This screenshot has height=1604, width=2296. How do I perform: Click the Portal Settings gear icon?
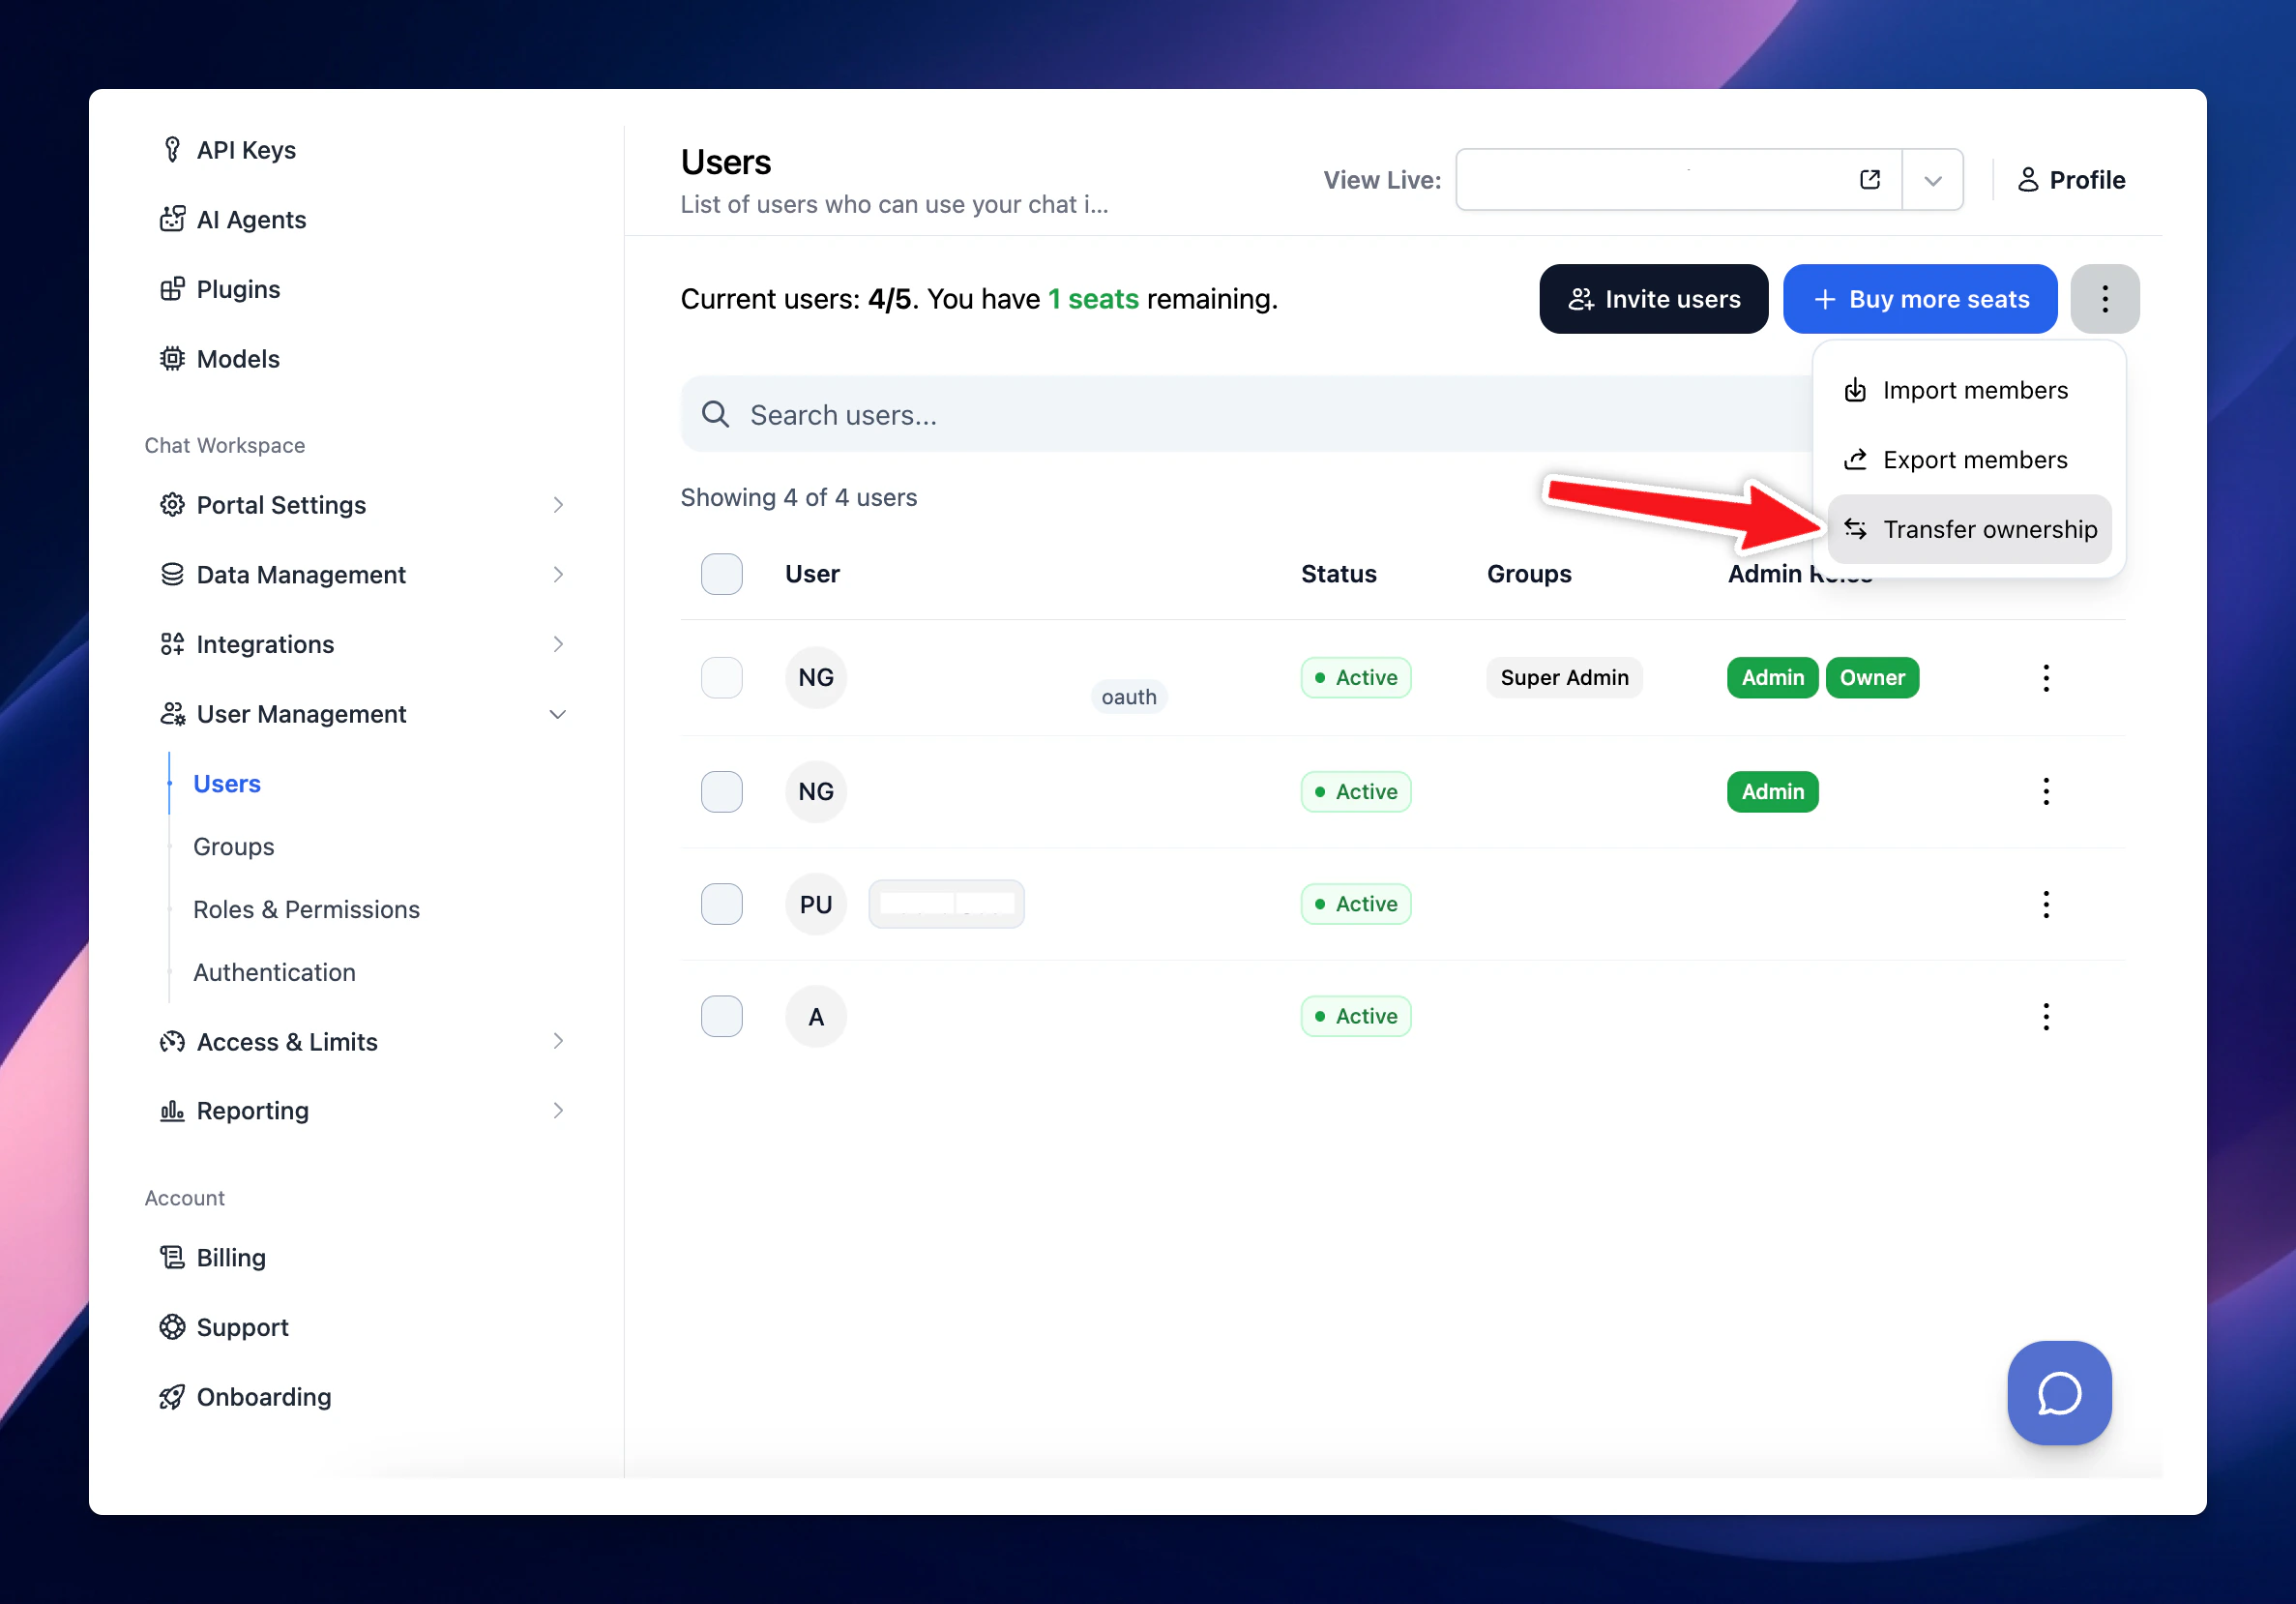(172, 505)
